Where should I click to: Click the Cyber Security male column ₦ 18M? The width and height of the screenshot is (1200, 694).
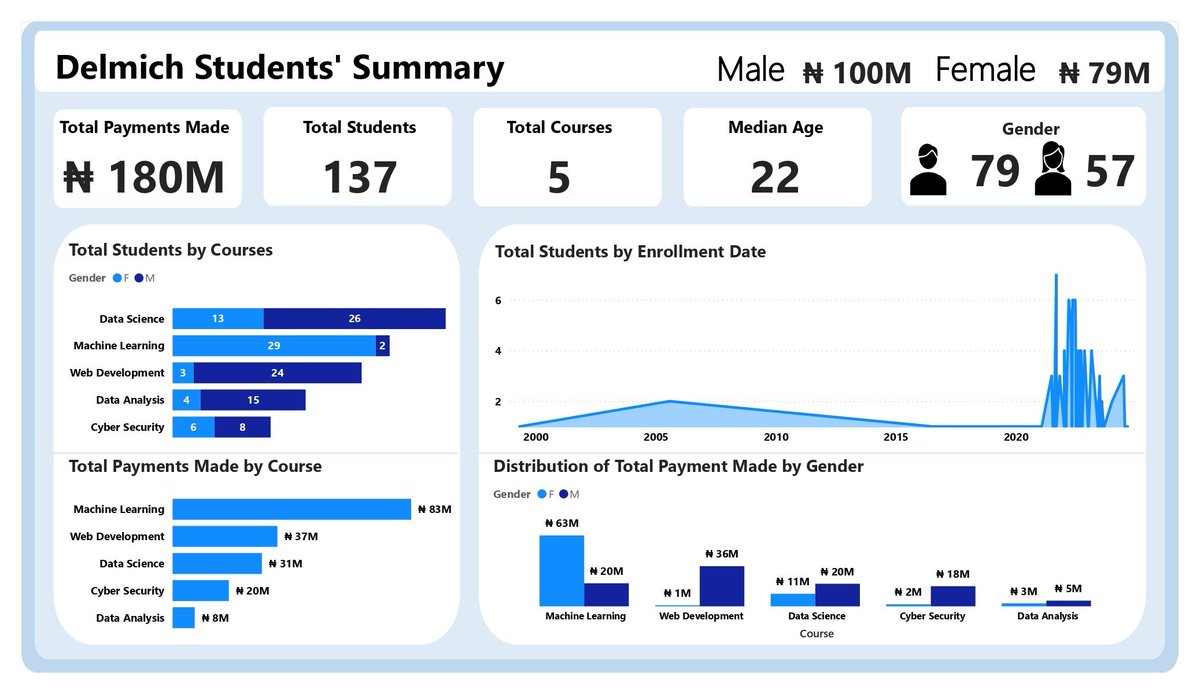point(953,596)
